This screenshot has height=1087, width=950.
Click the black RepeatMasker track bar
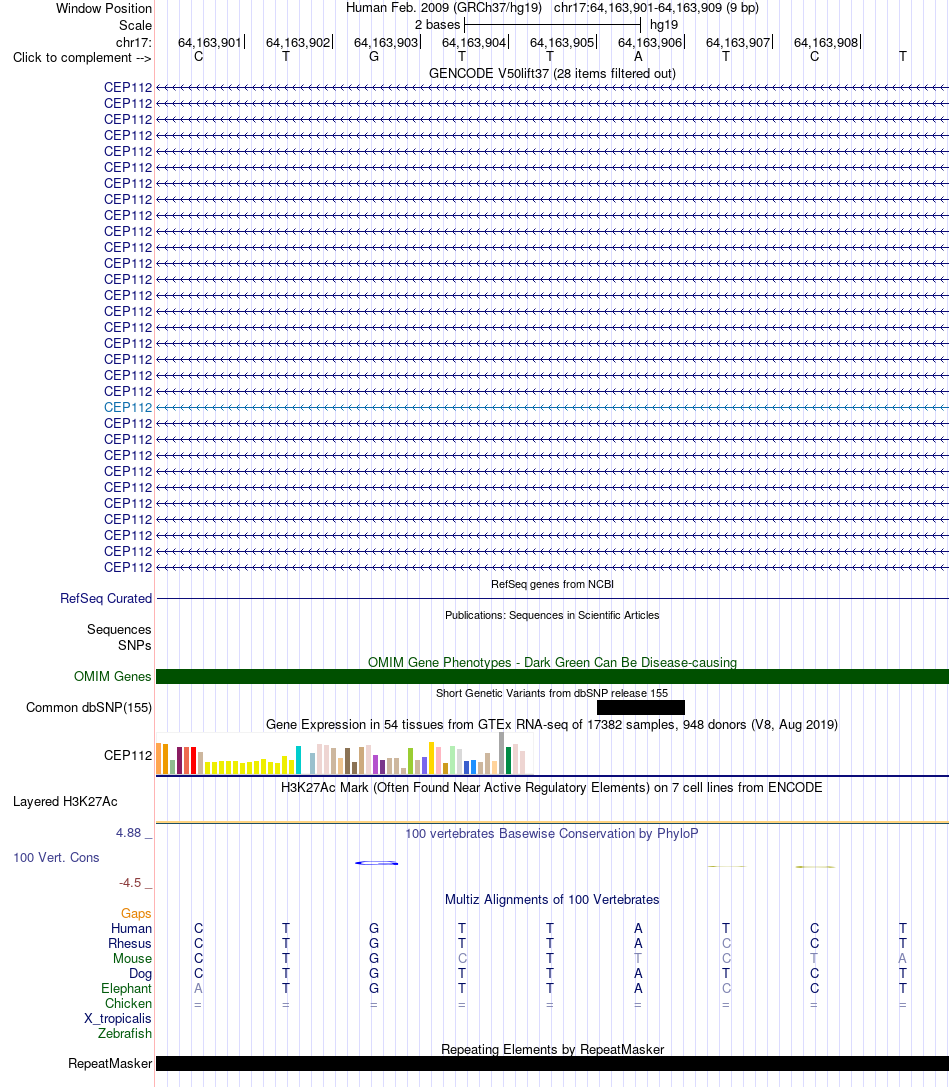tap(552, 1064)
